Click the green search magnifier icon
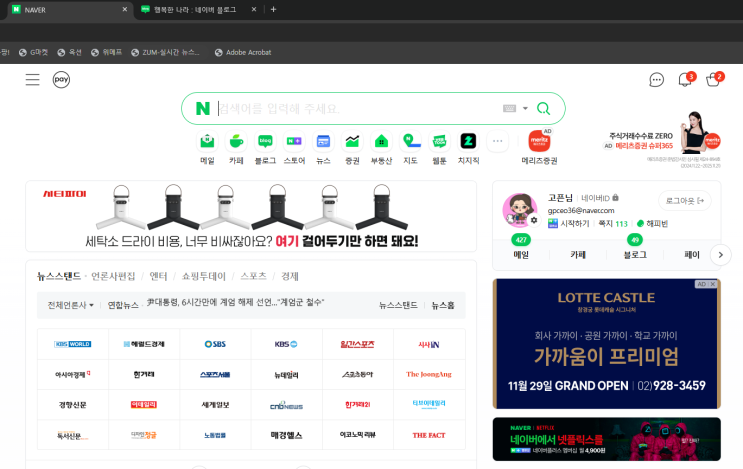743x469 pixels. pyautogui.click(x=544, y=108)
